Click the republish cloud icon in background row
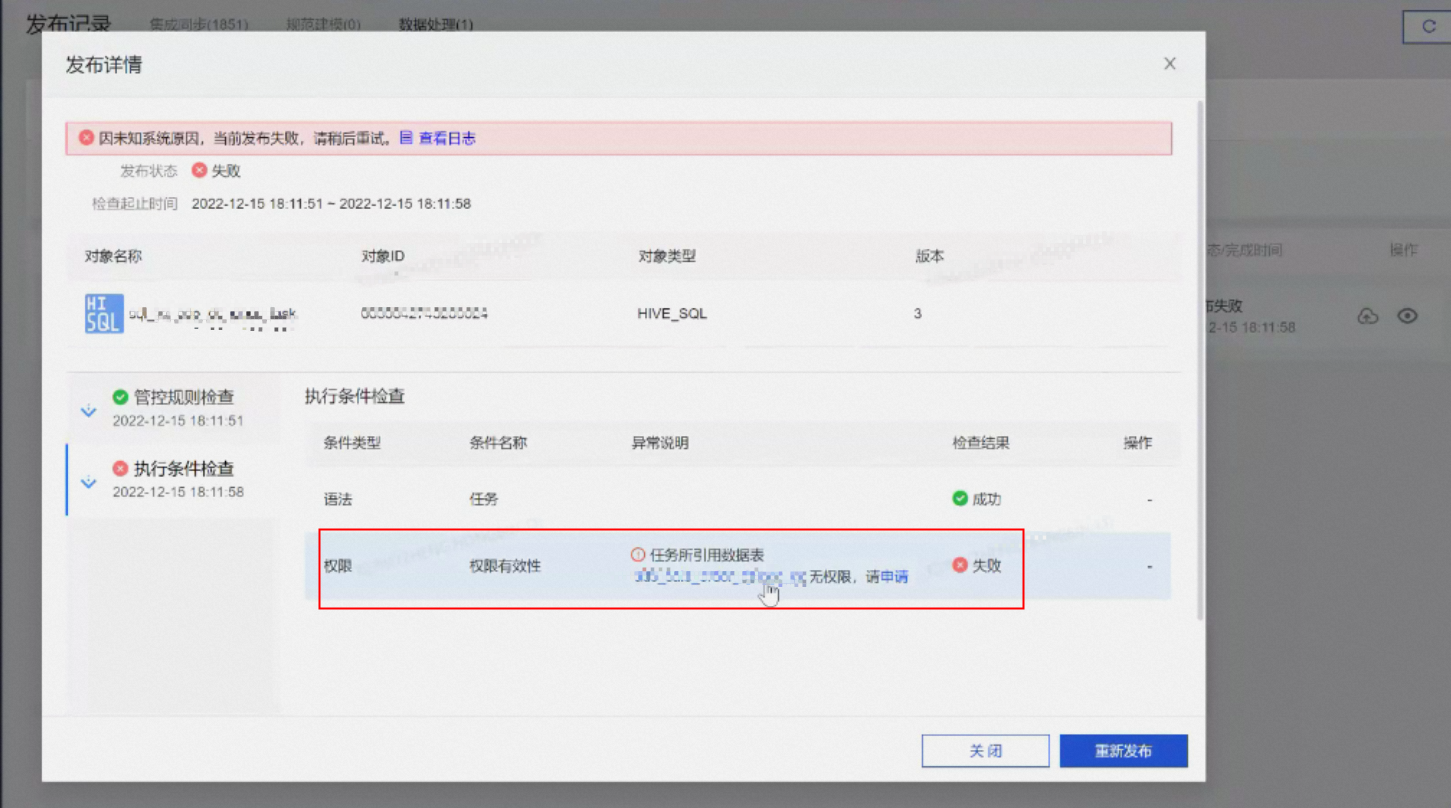Viewport: 1451px width, 808px height. click(x=1367, y=316)
